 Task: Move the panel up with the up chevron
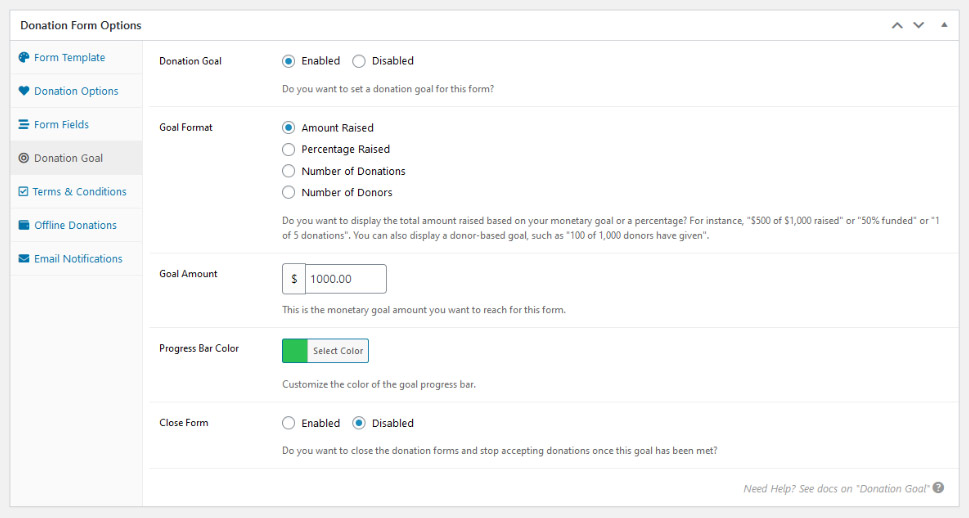pyautogui.click(x=897, y=25)
